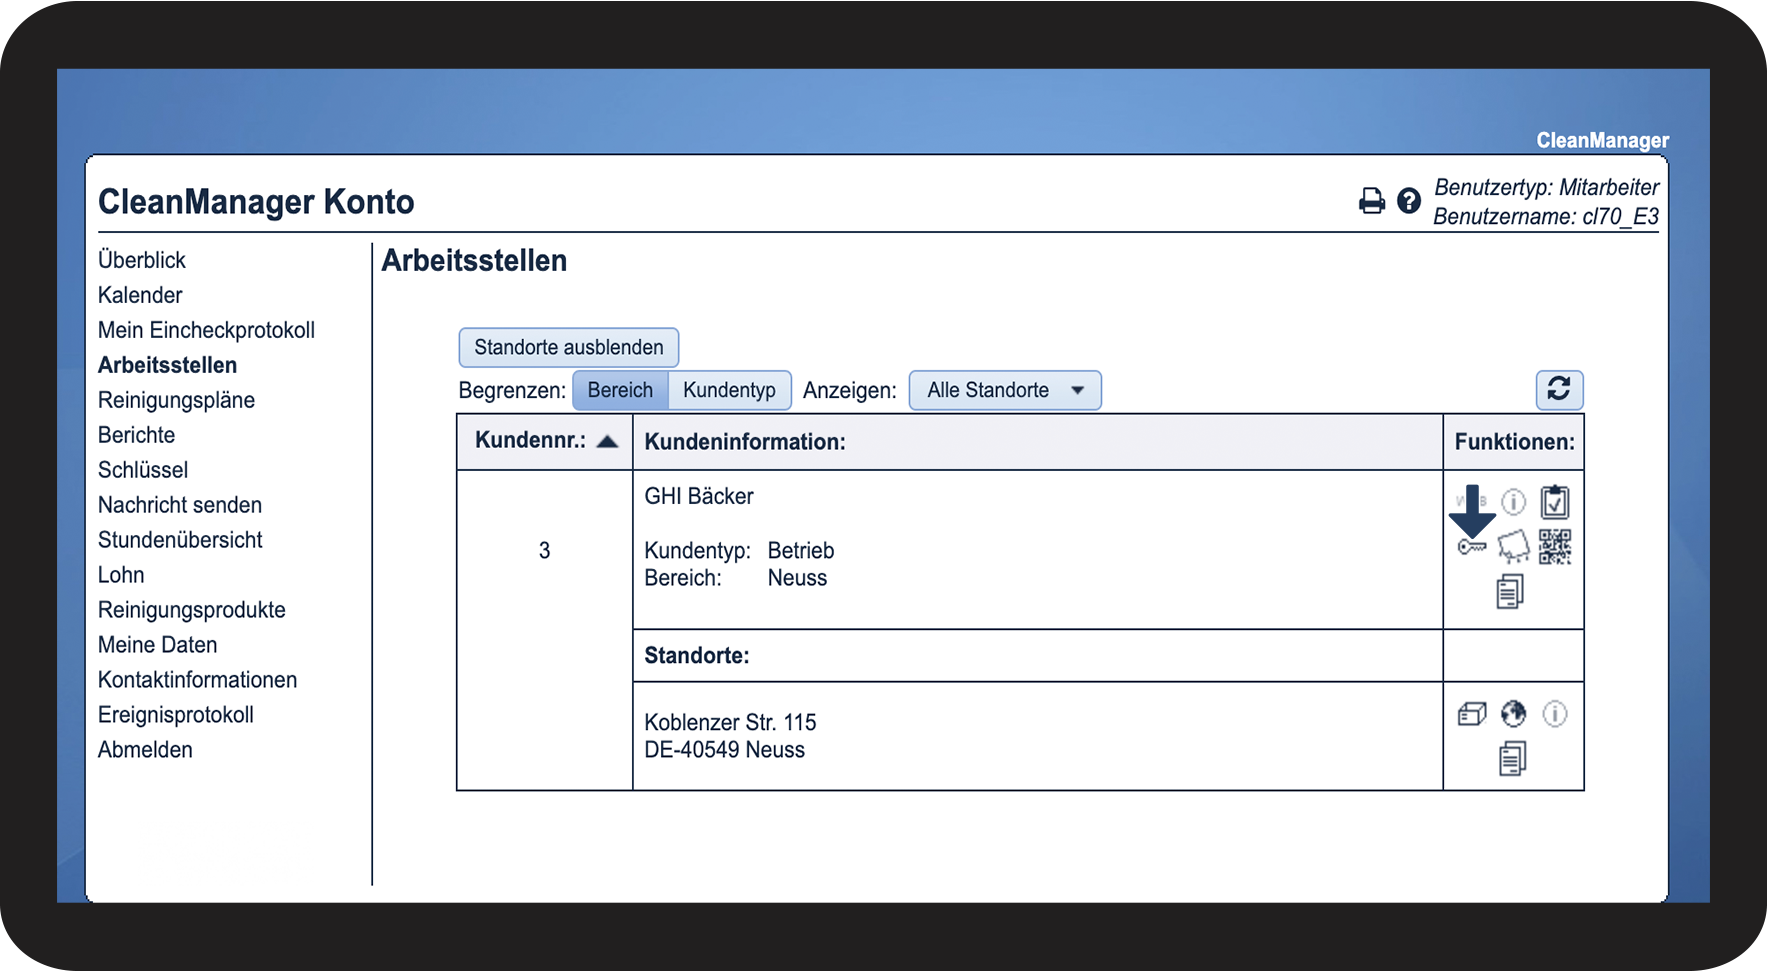This screenshot has height=971, width=1767.
Task: Open Mein Eincheckprotokoll
Action: (x=206, y=330)
